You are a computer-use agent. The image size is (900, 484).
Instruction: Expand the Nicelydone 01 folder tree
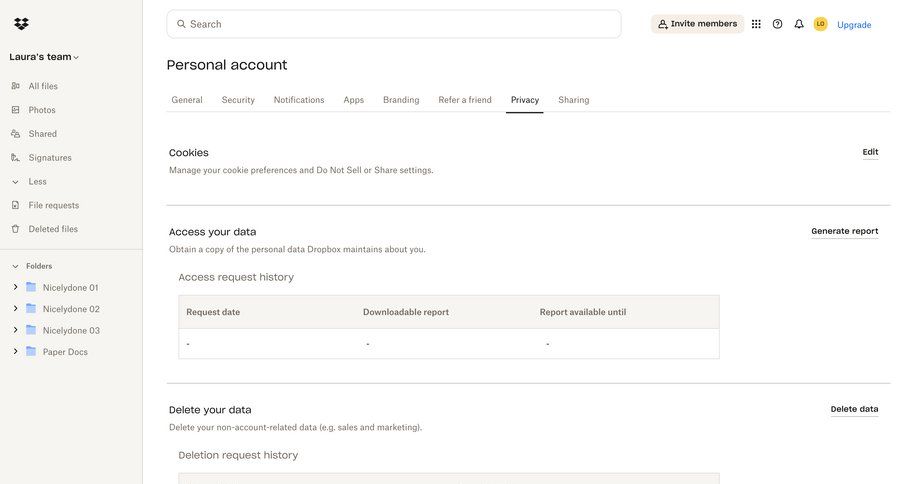(15, 287)
